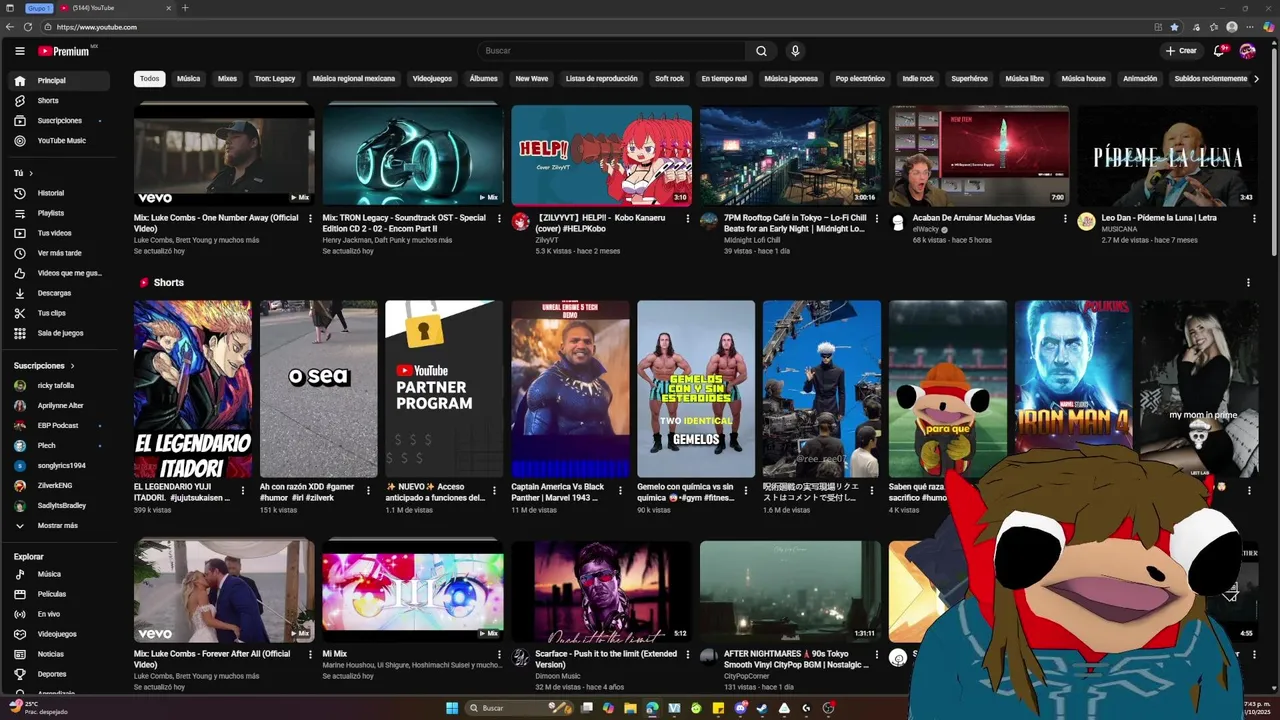The image size is (1280, 720).
Task: Click the YouTube search input field
Action: click(x=611, y=51)
